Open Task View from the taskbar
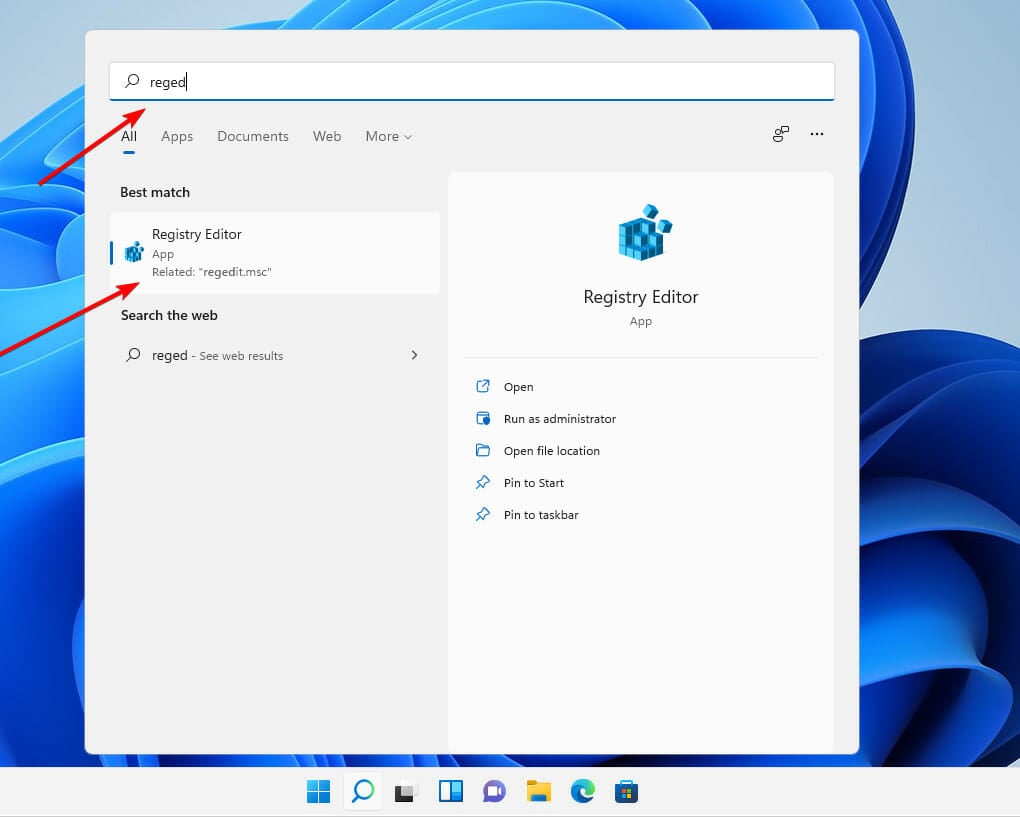Screen dimensions: 1020x817 [407, 792]
